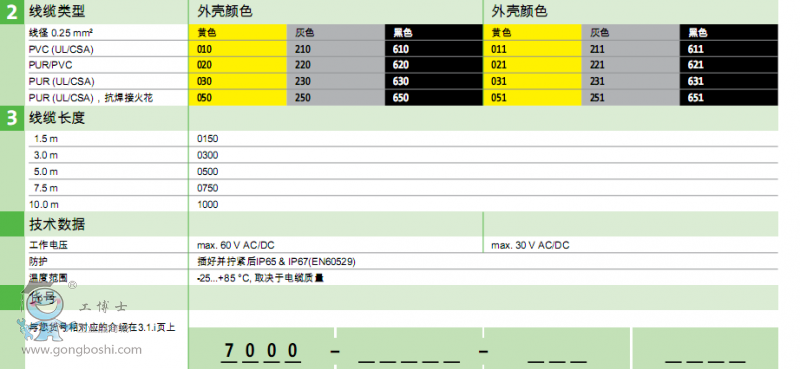This screenshot has height=369, width=800.
Task: Click the 技术数据 section header
Action: pos(57,224)
